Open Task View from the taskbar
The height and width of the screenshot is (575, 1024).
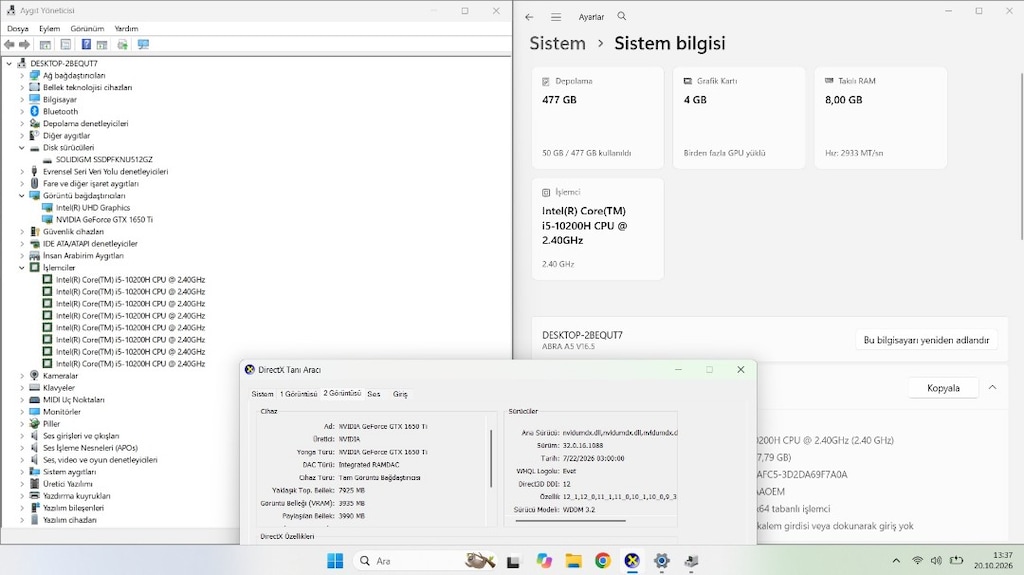coord(513,561)
